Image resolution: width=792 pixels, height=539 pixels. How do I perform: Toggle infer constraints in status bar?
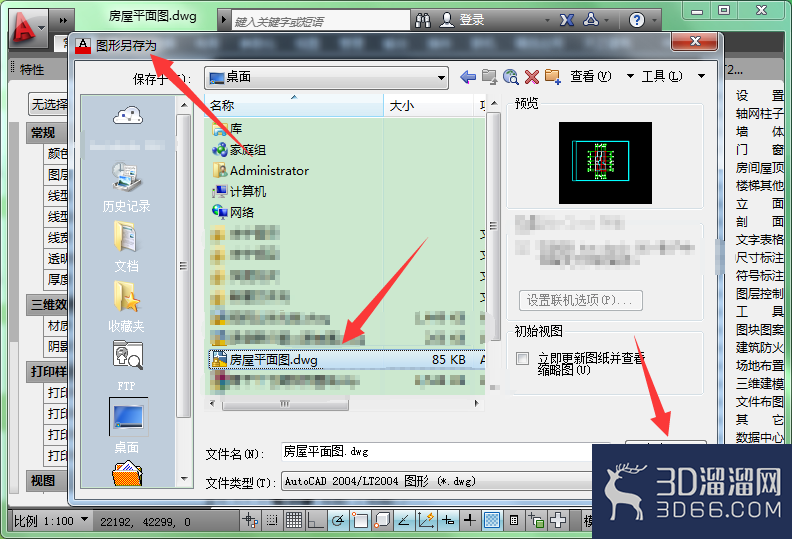tap(250, 520)
